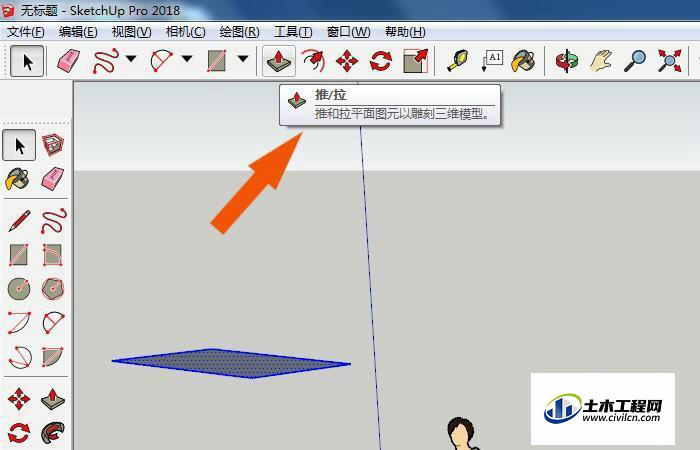Select the Scale tool in top toolbar
This screenshot has height=450, width=700.
pos(416,61)
